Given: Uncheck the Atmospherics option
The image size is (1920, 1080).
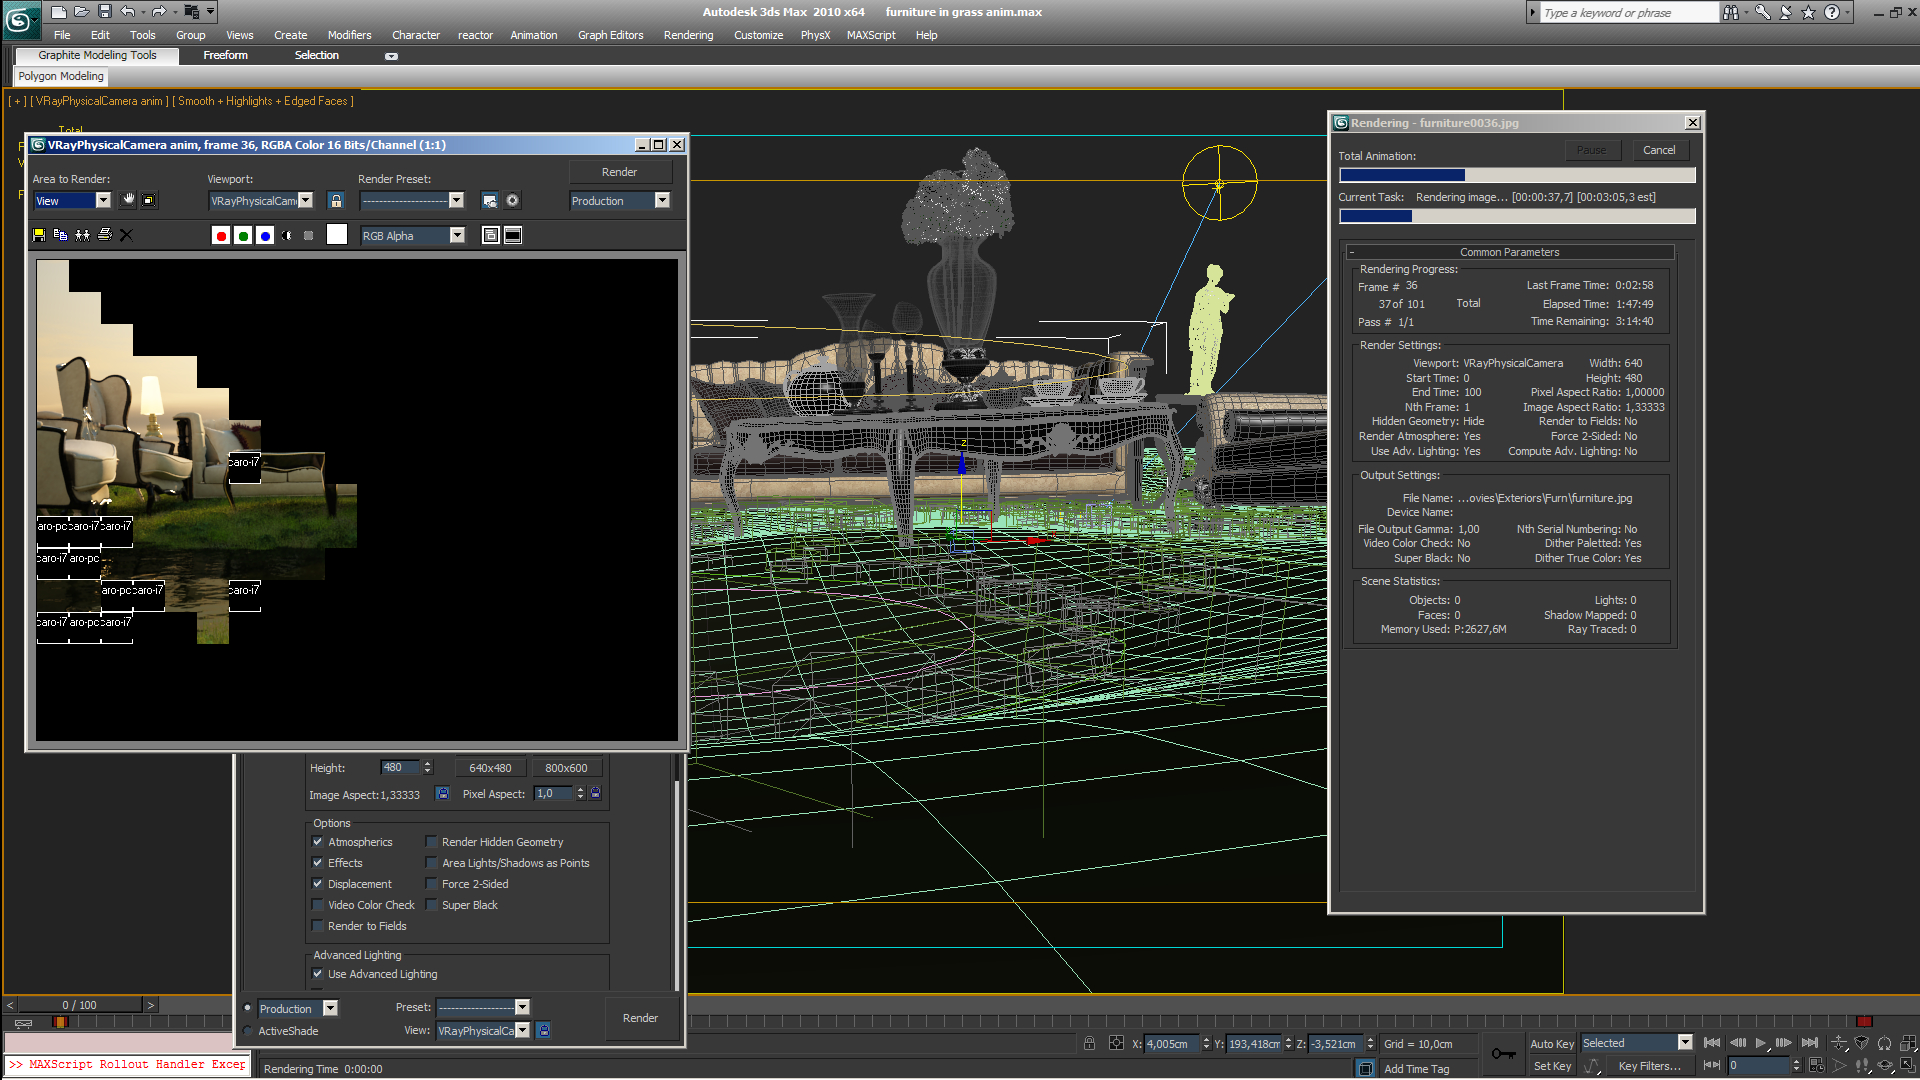Looking at the screenshot, I should [x=318, y=842].
